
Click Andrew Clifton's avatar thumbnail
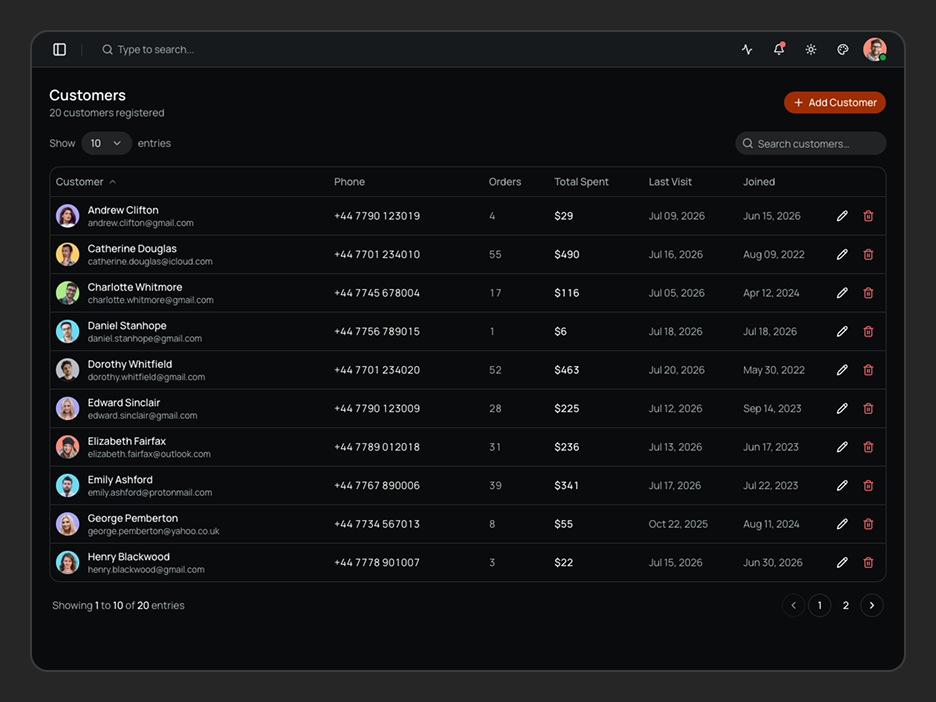(67, 216)
